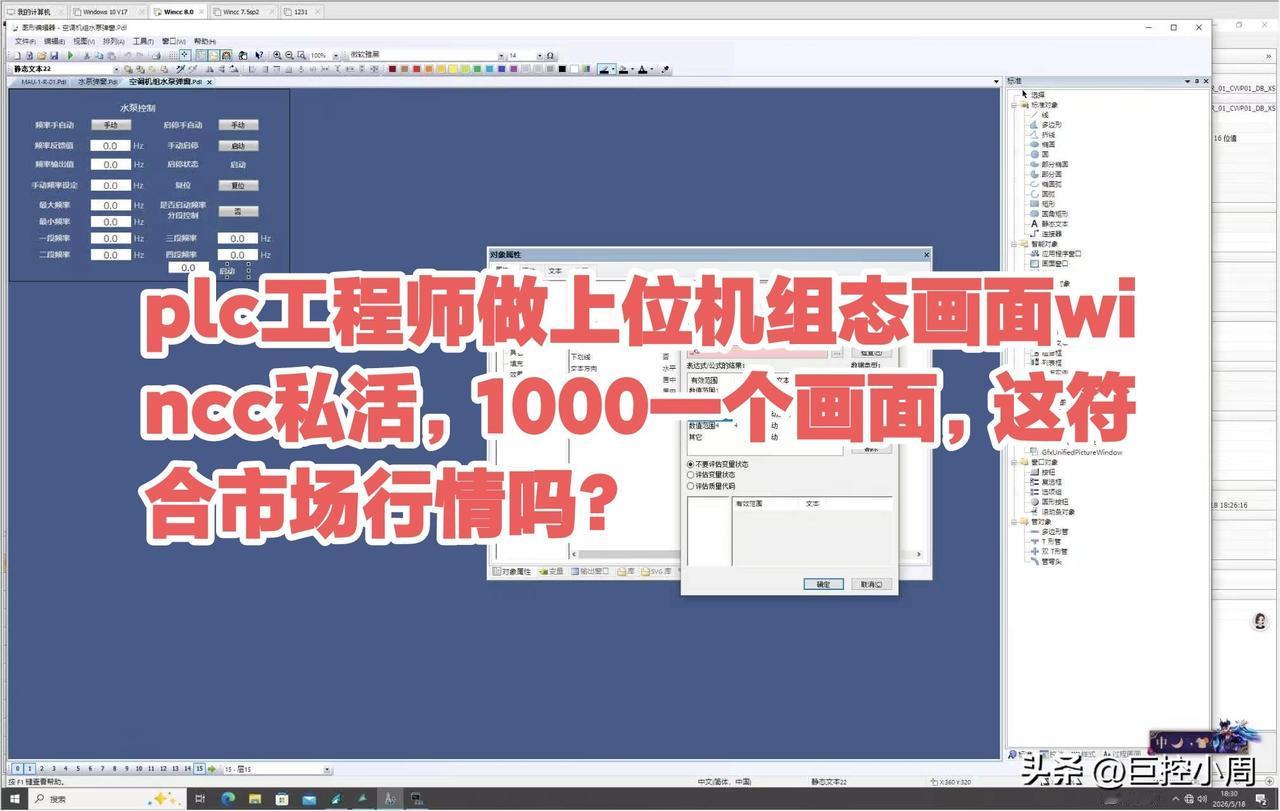Open the layer 15 - 层15 dropdown
The image size is (1280, 811).
pos(327,769)
